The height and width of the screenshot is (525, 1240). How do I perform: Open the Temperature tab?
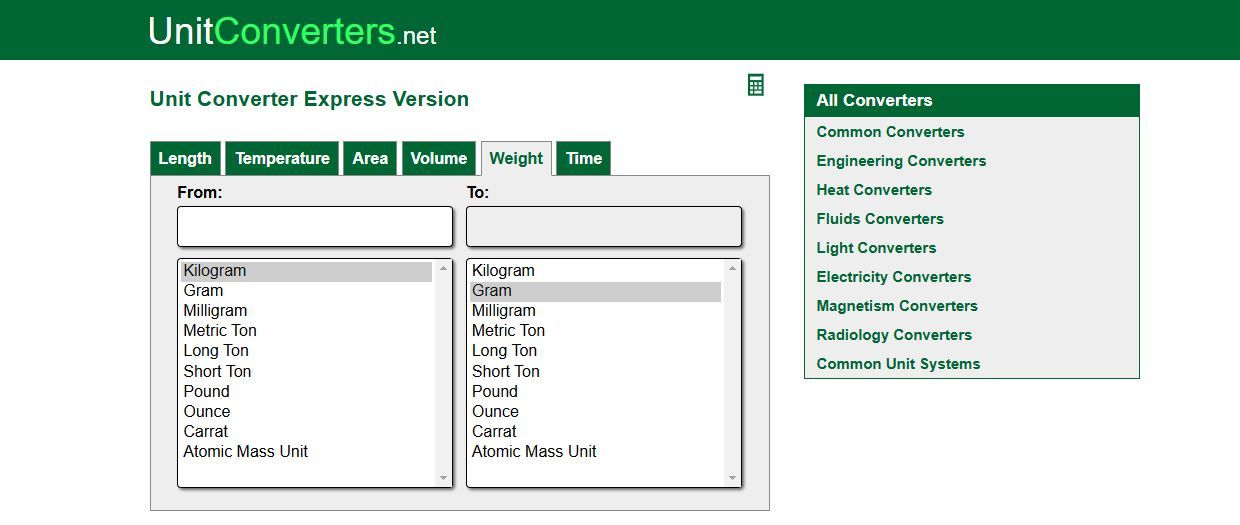pos(282,158)
